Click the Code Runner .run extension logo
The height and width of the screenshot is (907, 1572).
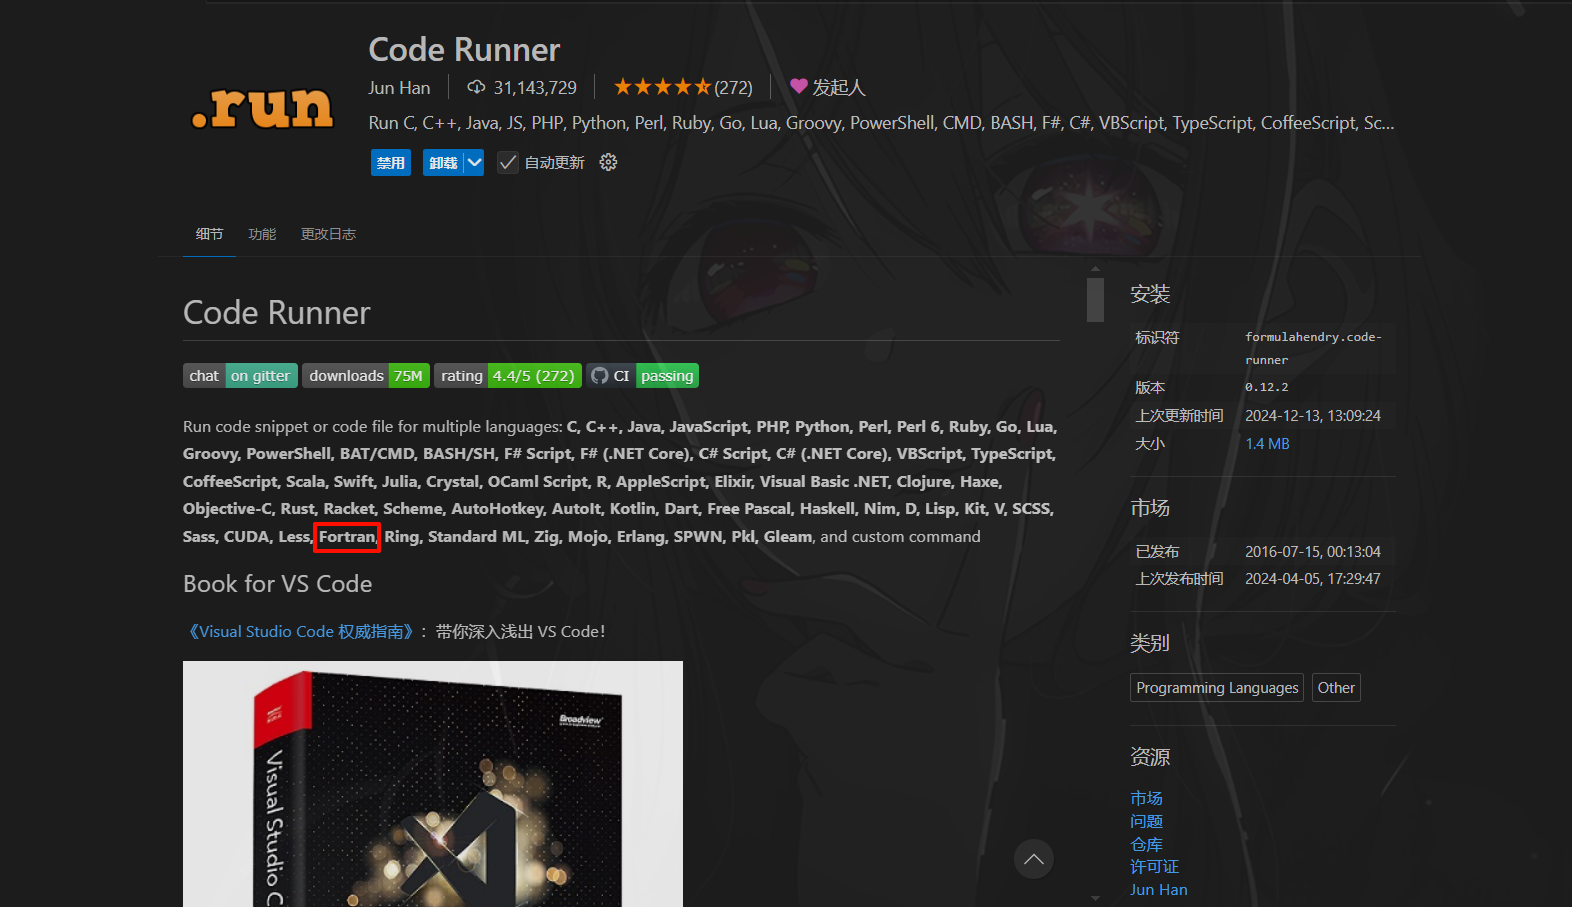point(262,108)
